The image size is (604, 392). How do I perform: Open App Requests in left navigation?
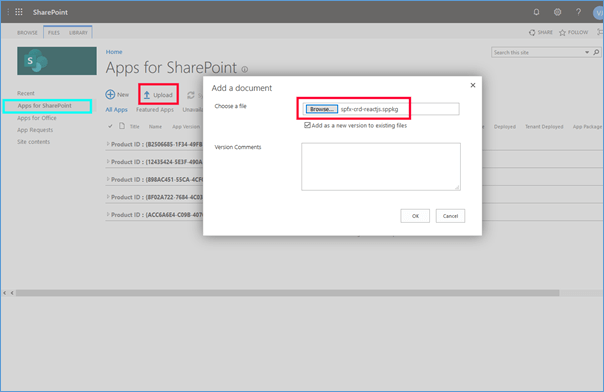35,130
